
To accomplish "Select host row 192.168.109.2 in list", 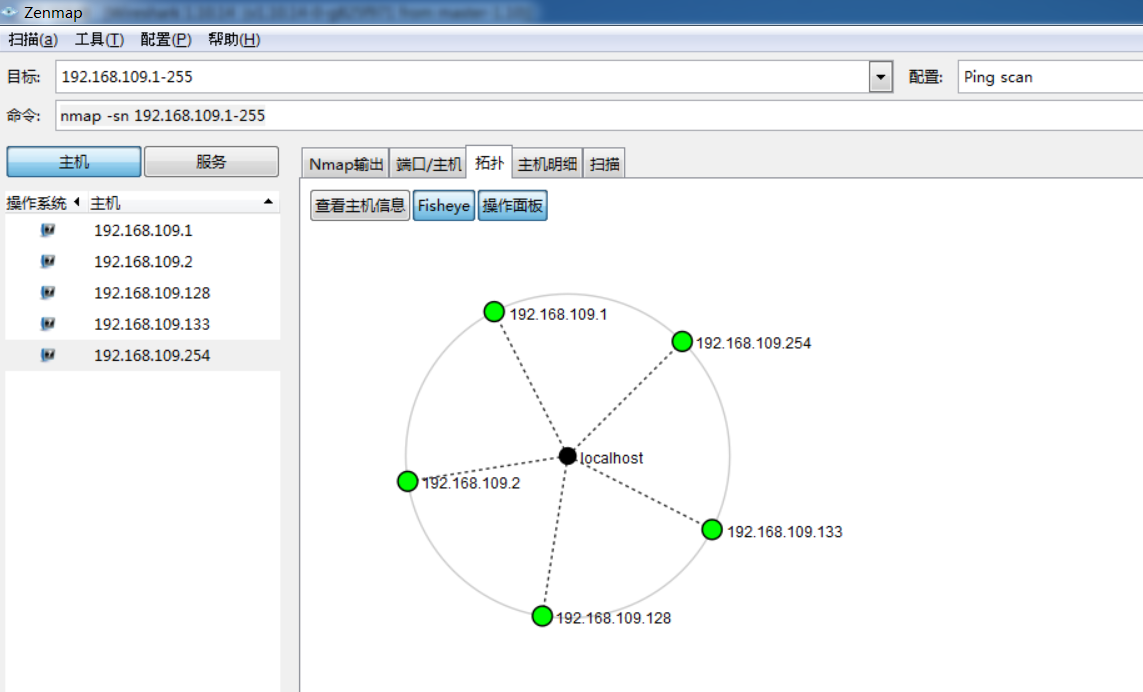I will click(143, 261).
